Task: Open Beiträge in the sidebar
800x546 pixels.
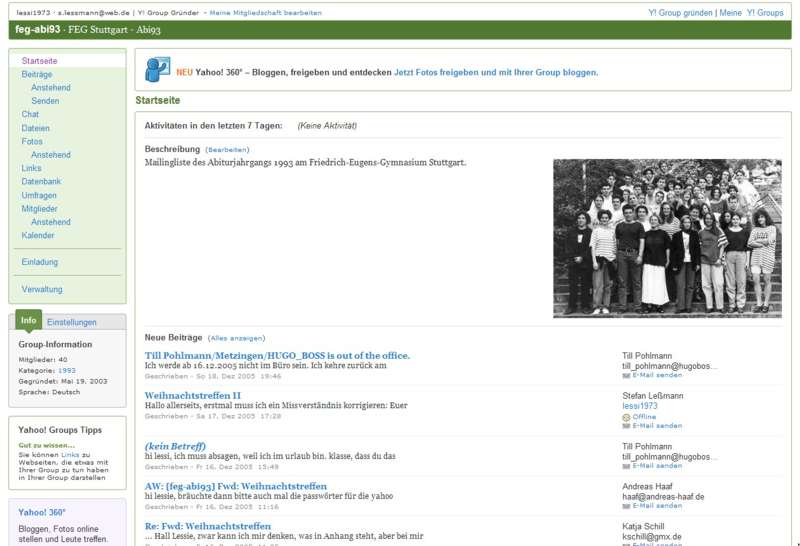Action: [x=37, y=74]
